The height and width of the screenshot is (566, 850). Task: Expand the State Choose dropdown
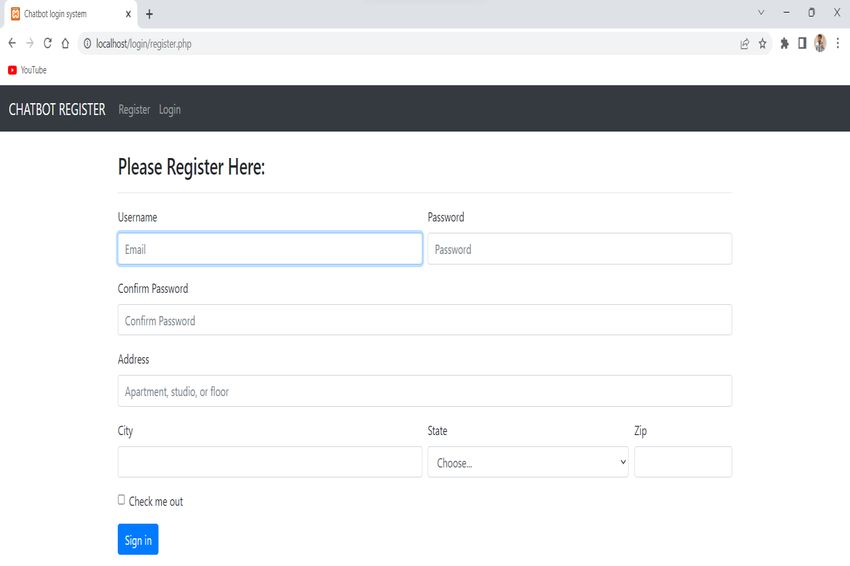pos(528,462)
